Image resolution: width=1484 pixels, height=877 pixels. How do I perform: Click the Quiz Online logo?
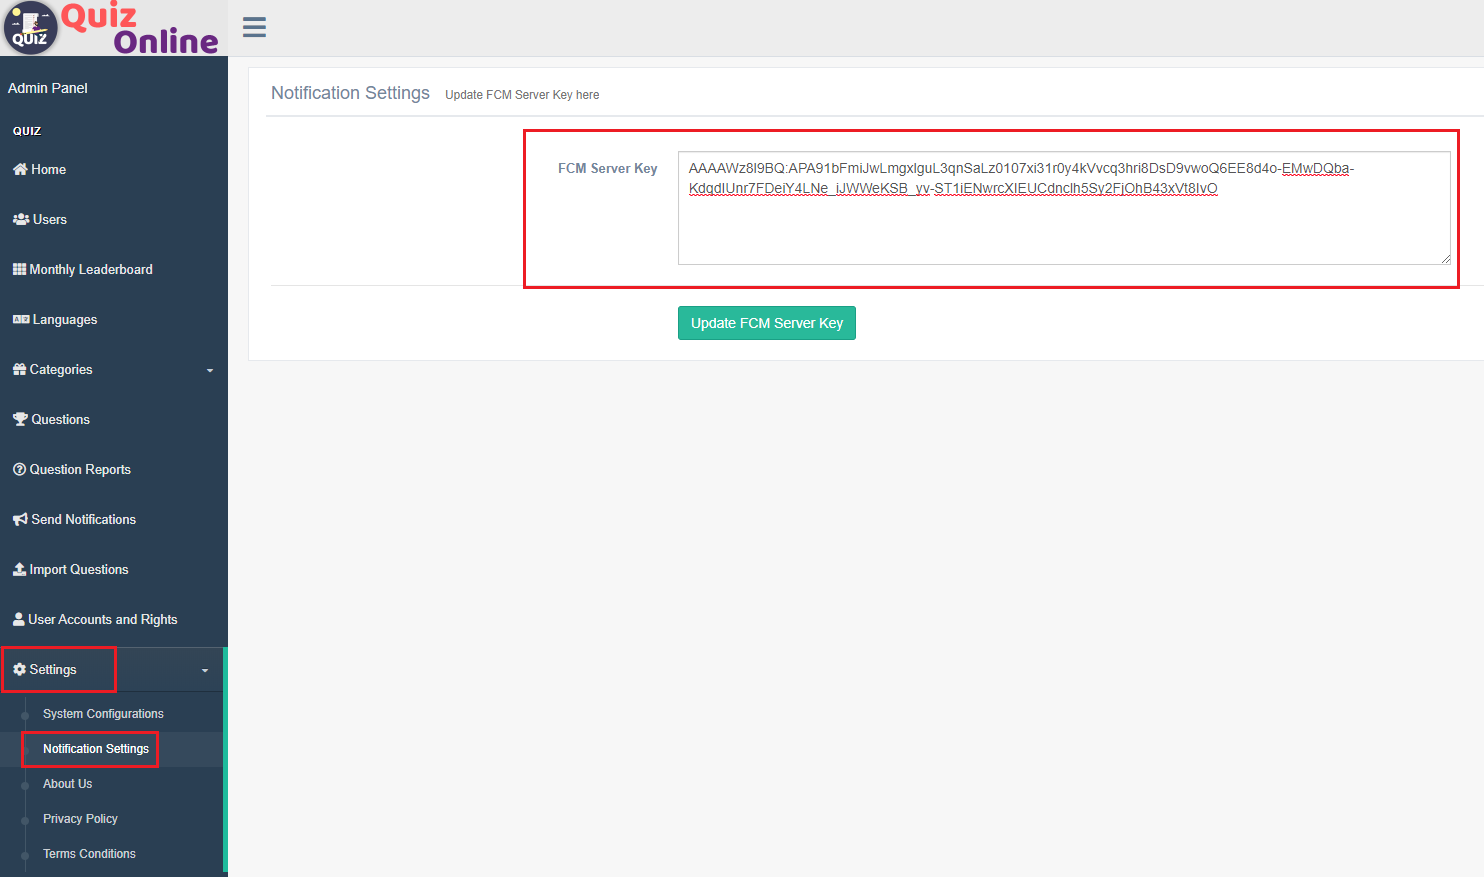click(x=111, y=28)
